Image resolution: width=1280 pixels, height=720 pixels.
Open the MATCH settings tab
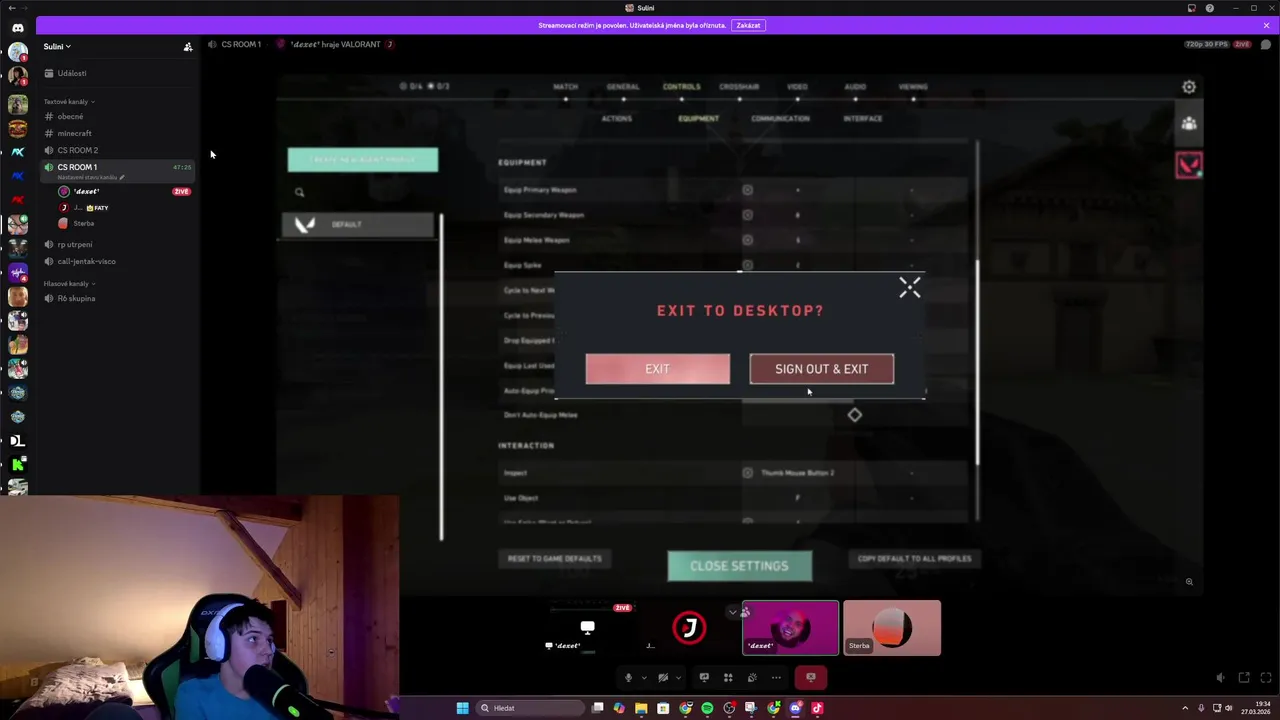point(565,87)
